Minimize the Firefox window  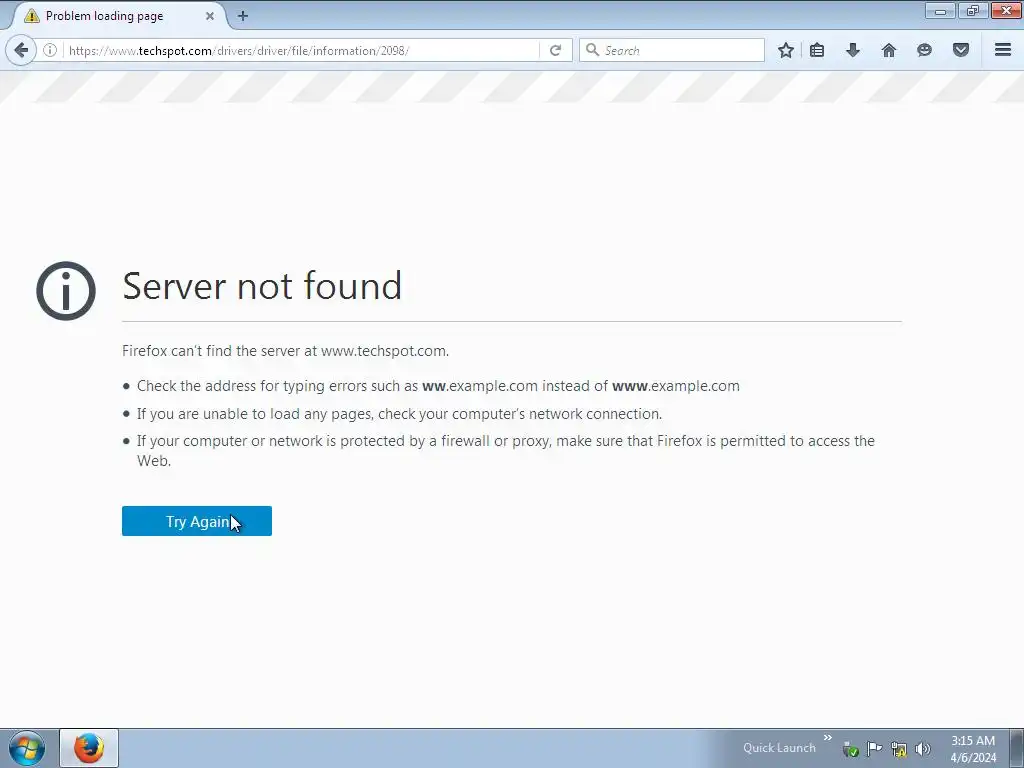940,10
